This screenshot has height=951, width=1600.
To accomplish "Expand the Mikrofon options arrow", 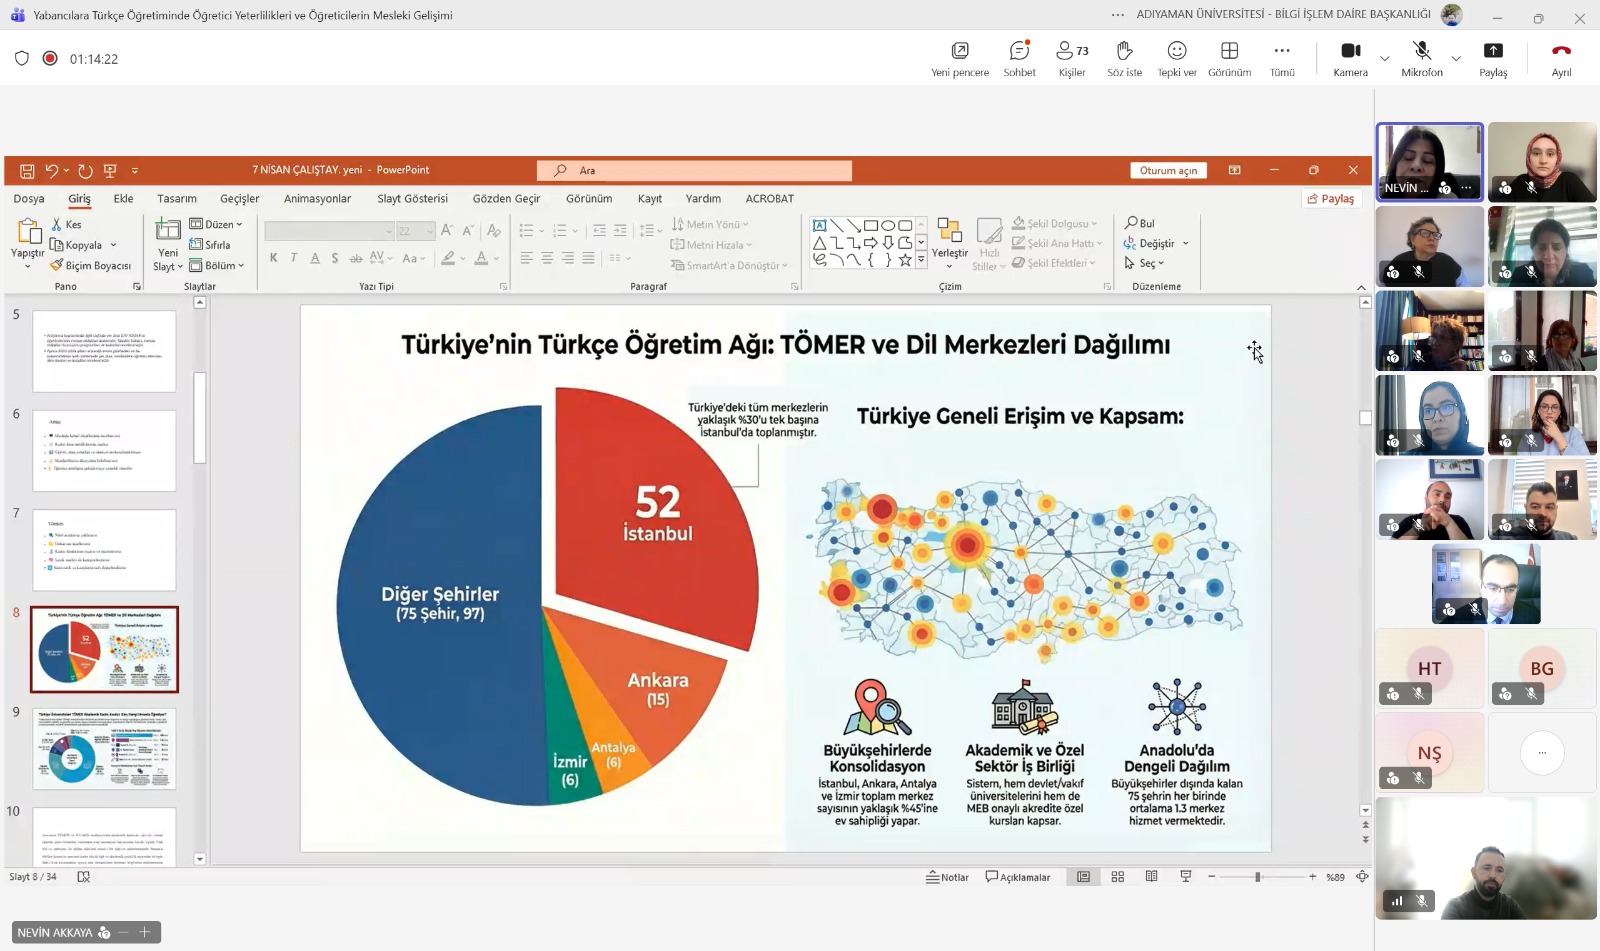I will 1456,58.
